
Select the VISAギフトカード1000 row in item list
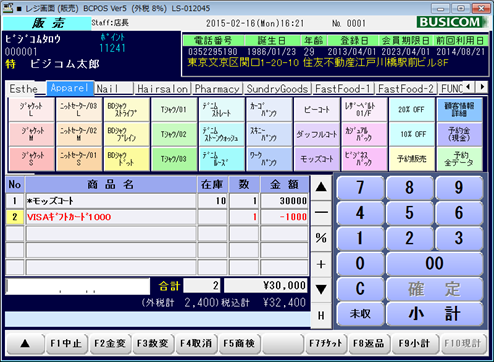(157, 217)
